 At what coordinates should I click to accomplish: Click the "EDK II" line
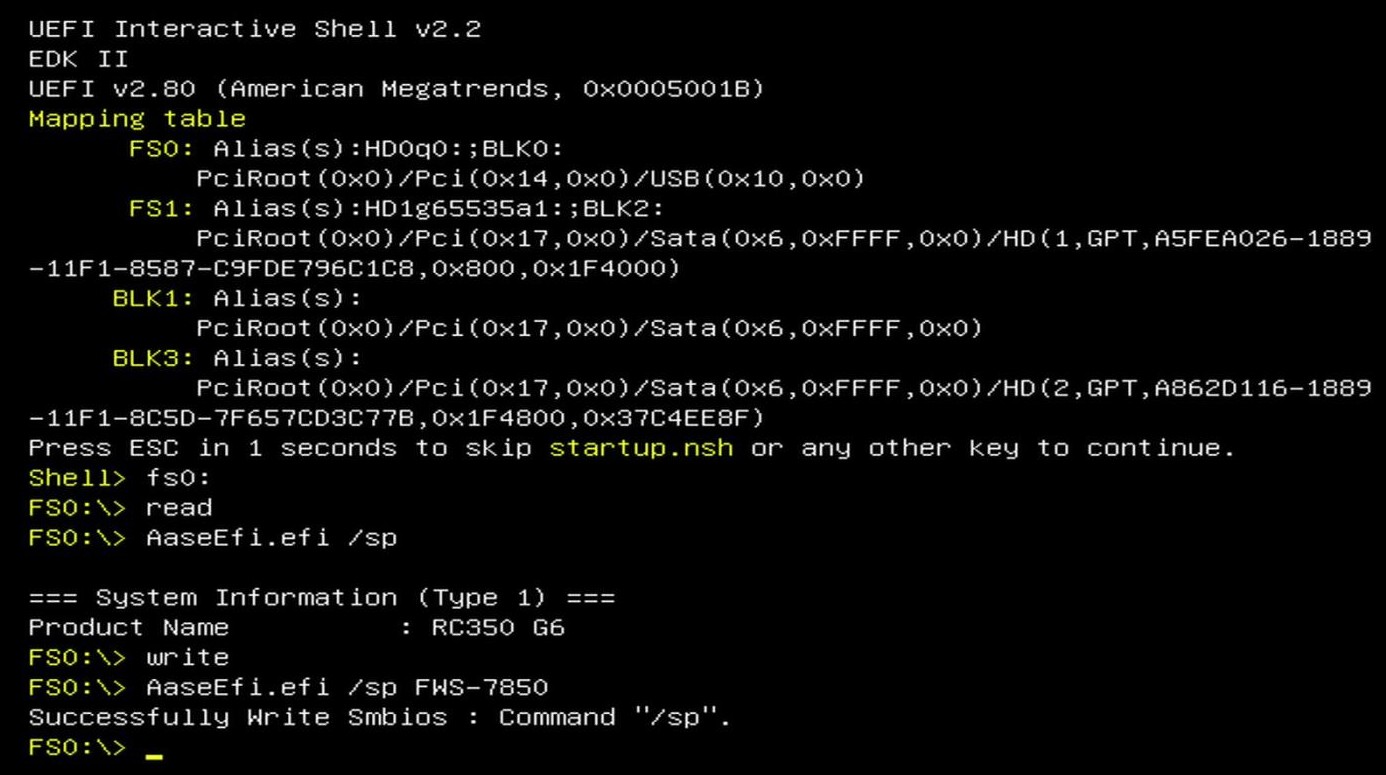click(78, 59)
